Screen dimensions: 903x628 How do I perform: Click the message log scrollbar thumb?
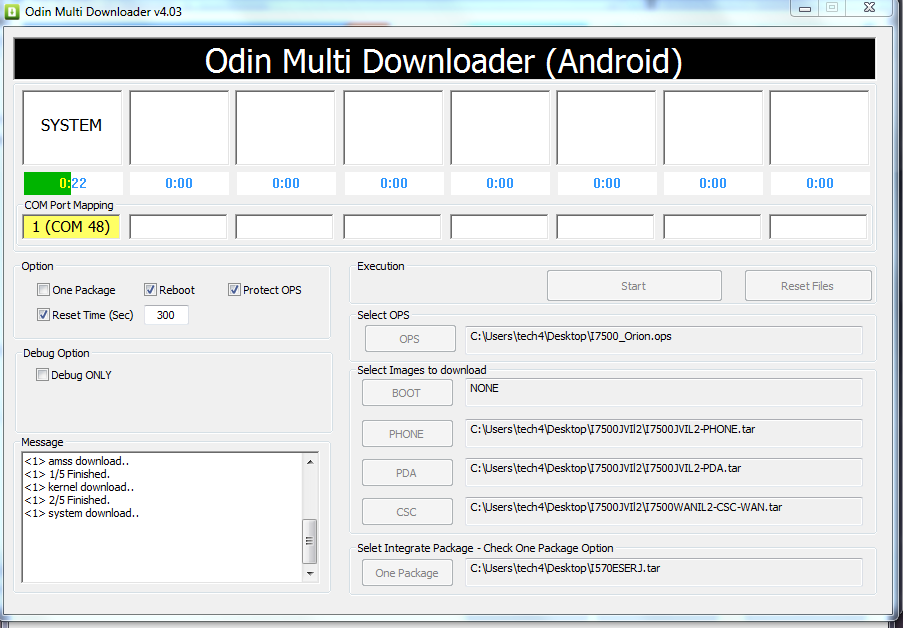[310, 541]
